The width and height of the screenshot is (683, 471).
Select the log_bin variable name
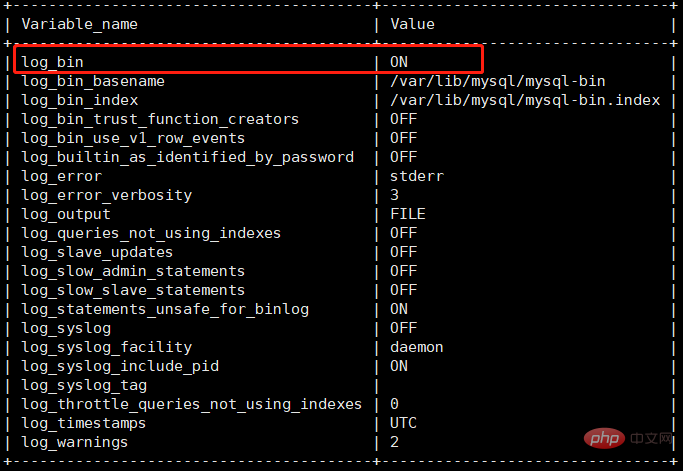(x=52, y=62)
